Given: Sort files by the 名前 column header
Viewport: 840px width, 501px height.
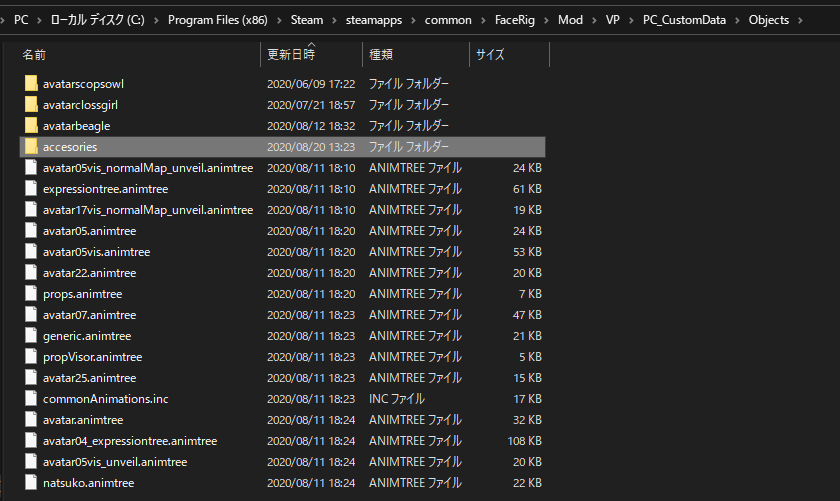Looking at the screenshot, I should (x=34, y=55).
